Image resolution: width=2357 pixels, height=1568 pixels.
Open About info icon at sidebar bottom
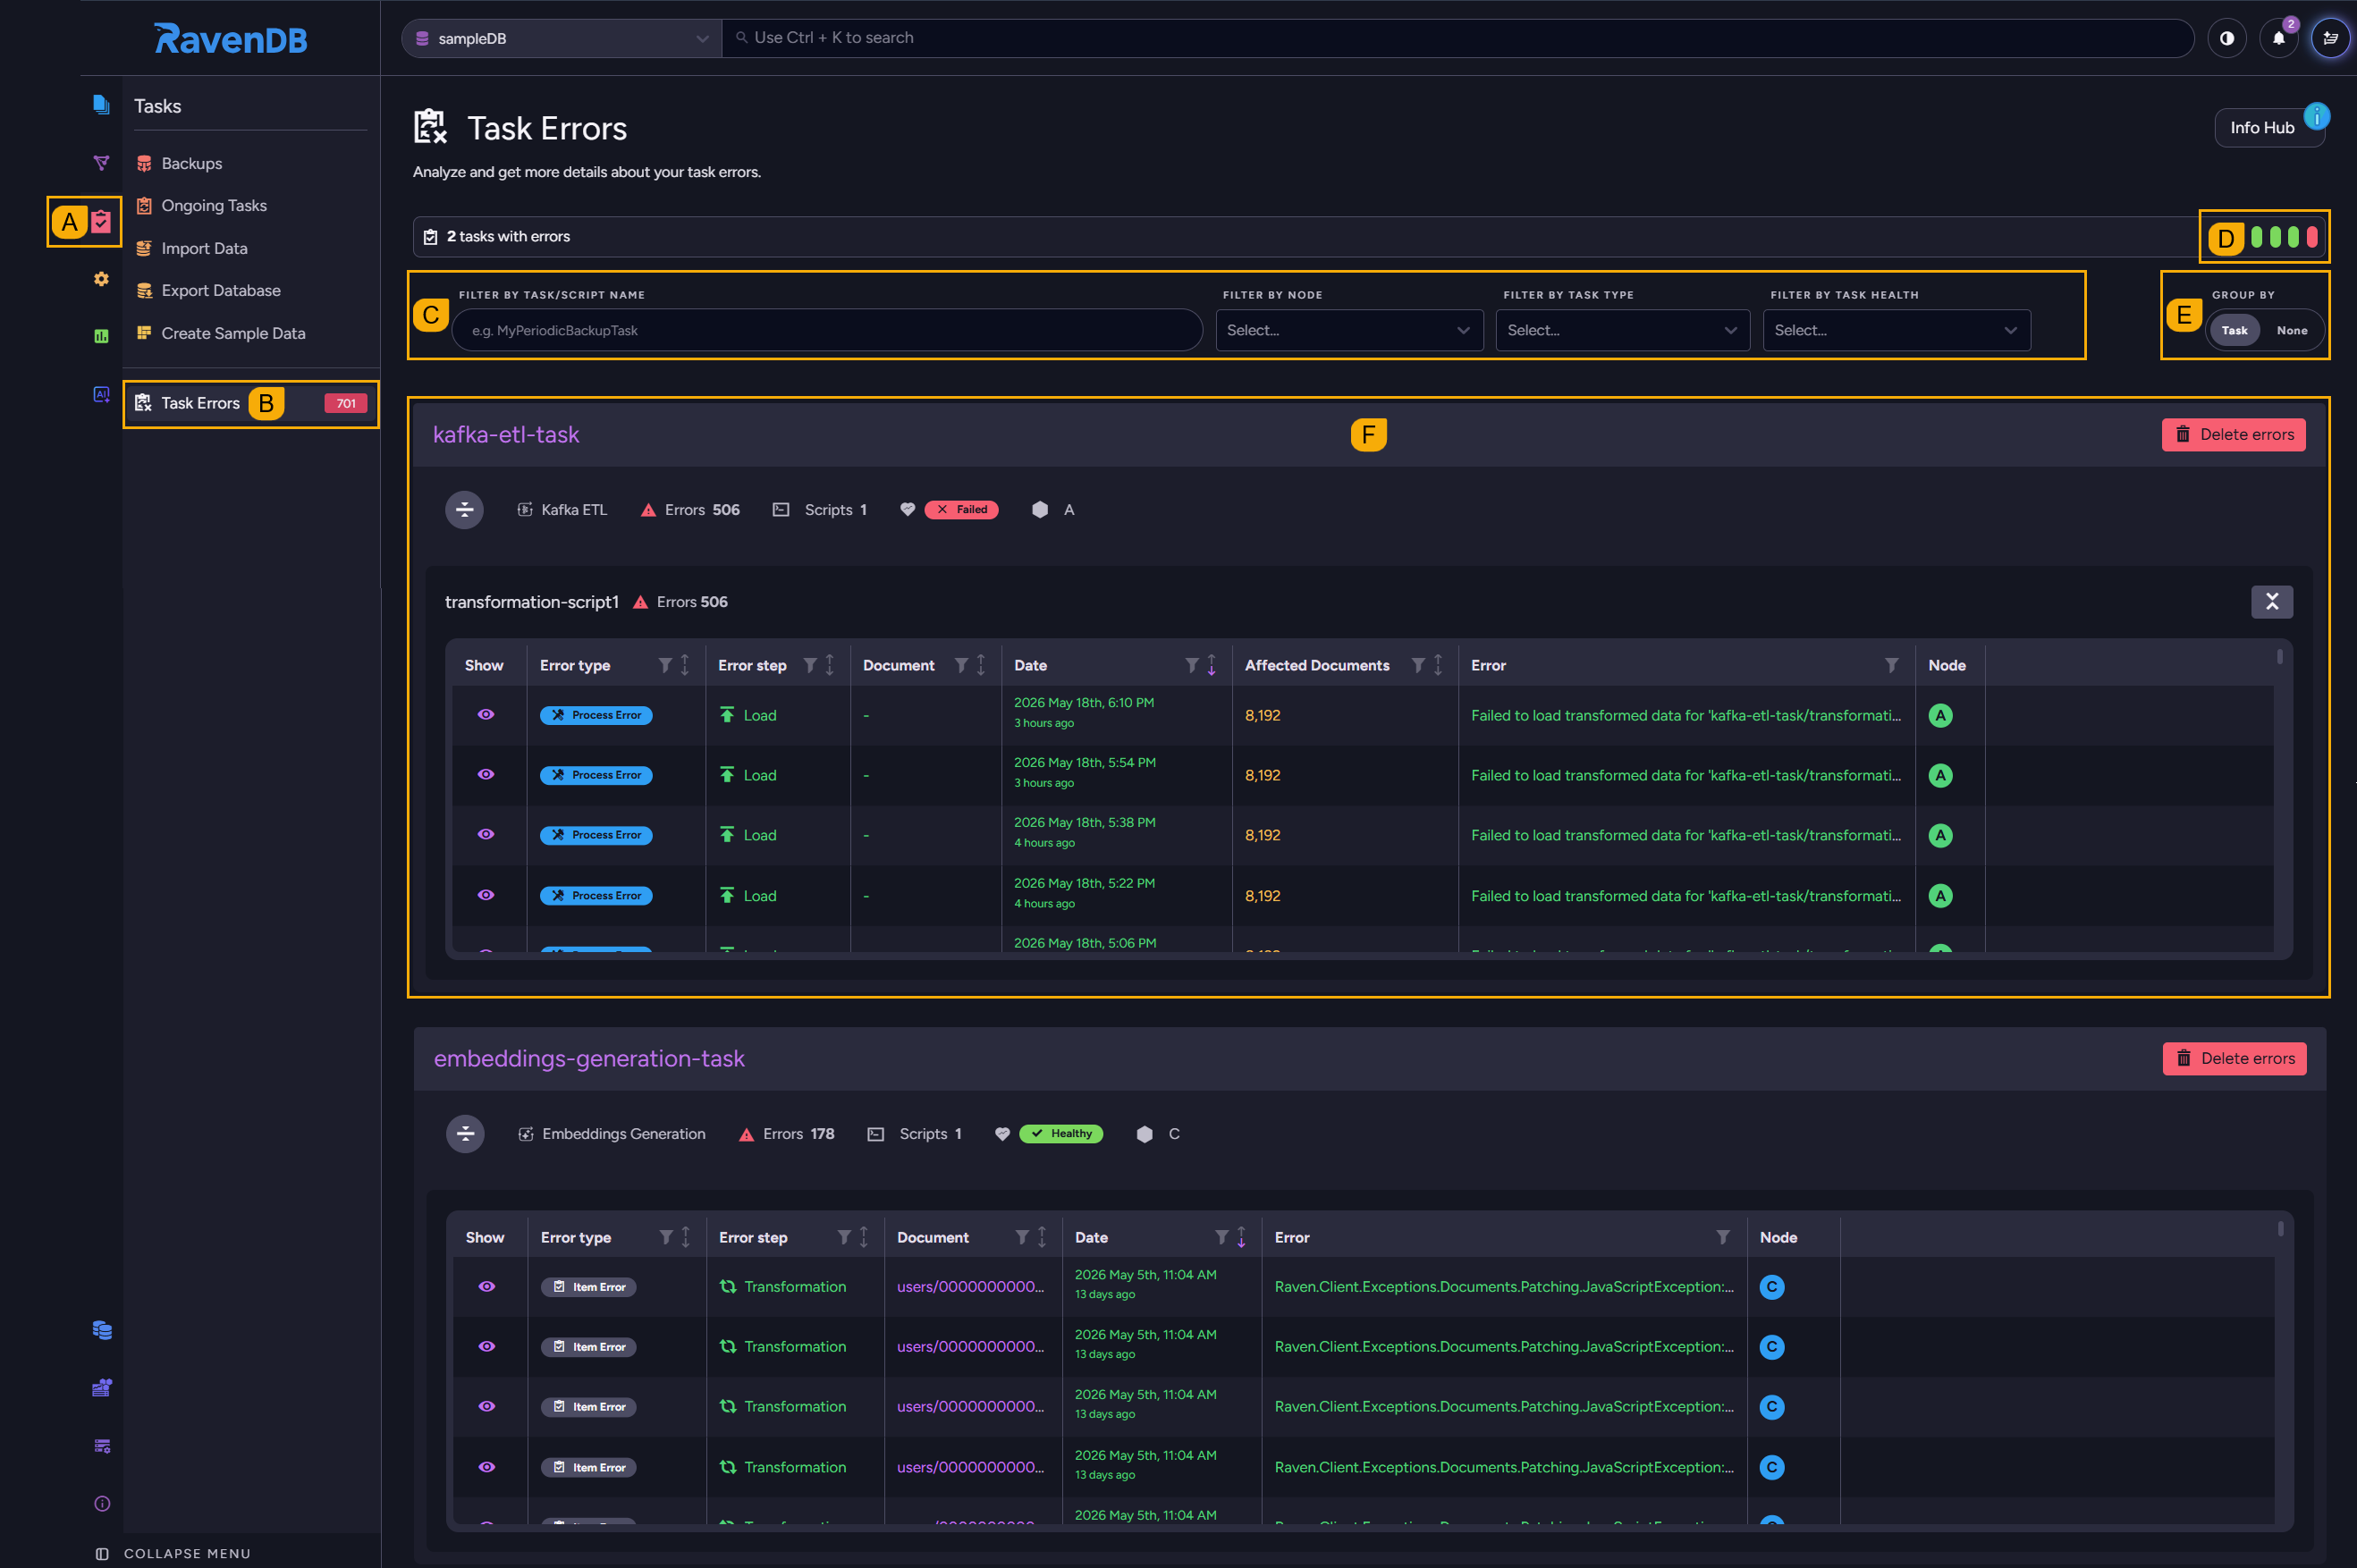pyautogui.click(x=102, y=1504)
